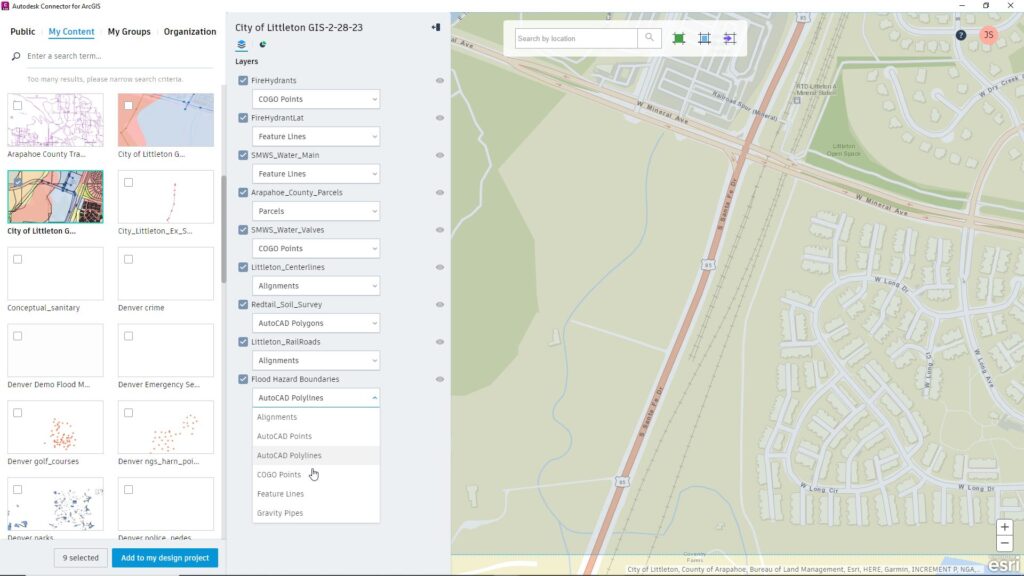Screen dimensions: 1024x576
Task: Open Littleton_Centerlines Alignments dropdown
Action: 315,285
